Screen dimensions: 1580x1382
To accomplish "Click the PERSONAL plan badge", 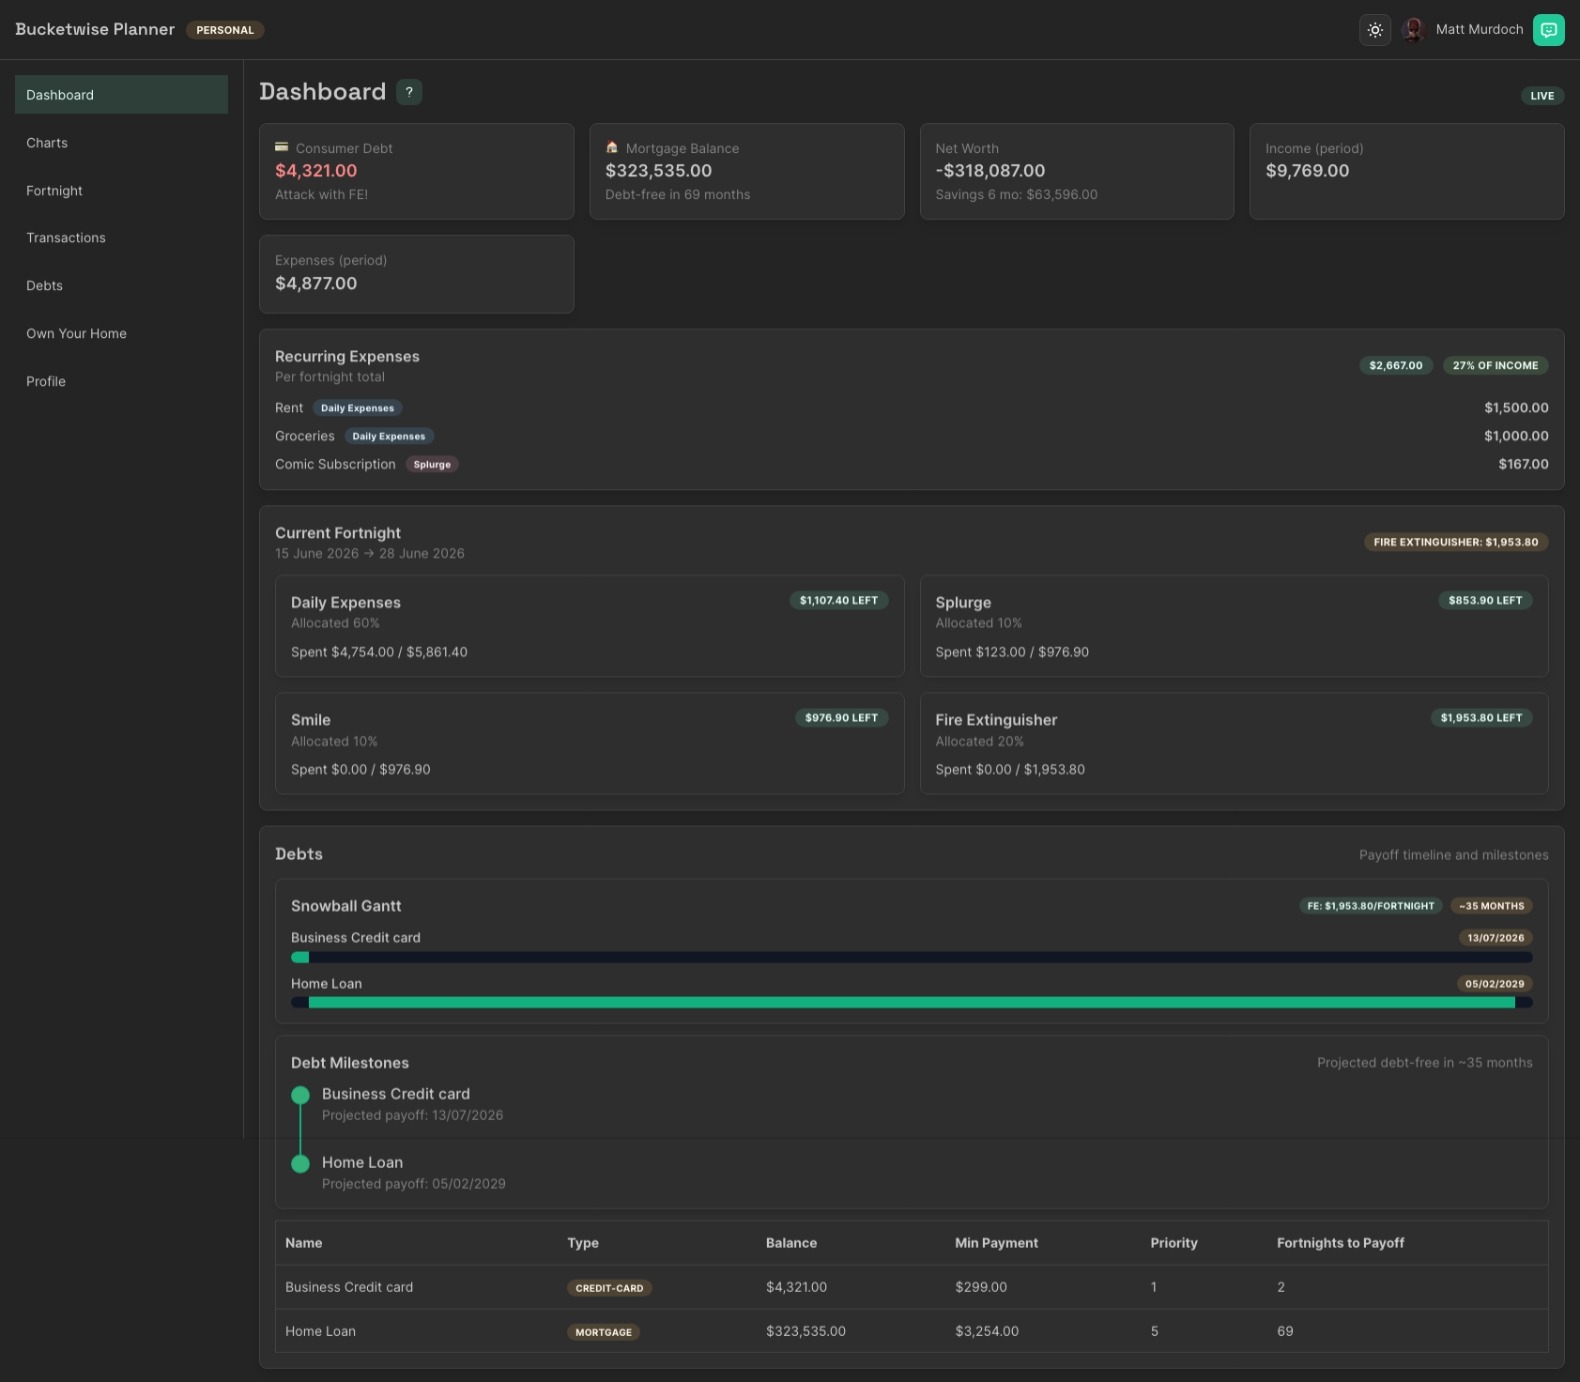I will pyautogui.click(x=225, y=30).
